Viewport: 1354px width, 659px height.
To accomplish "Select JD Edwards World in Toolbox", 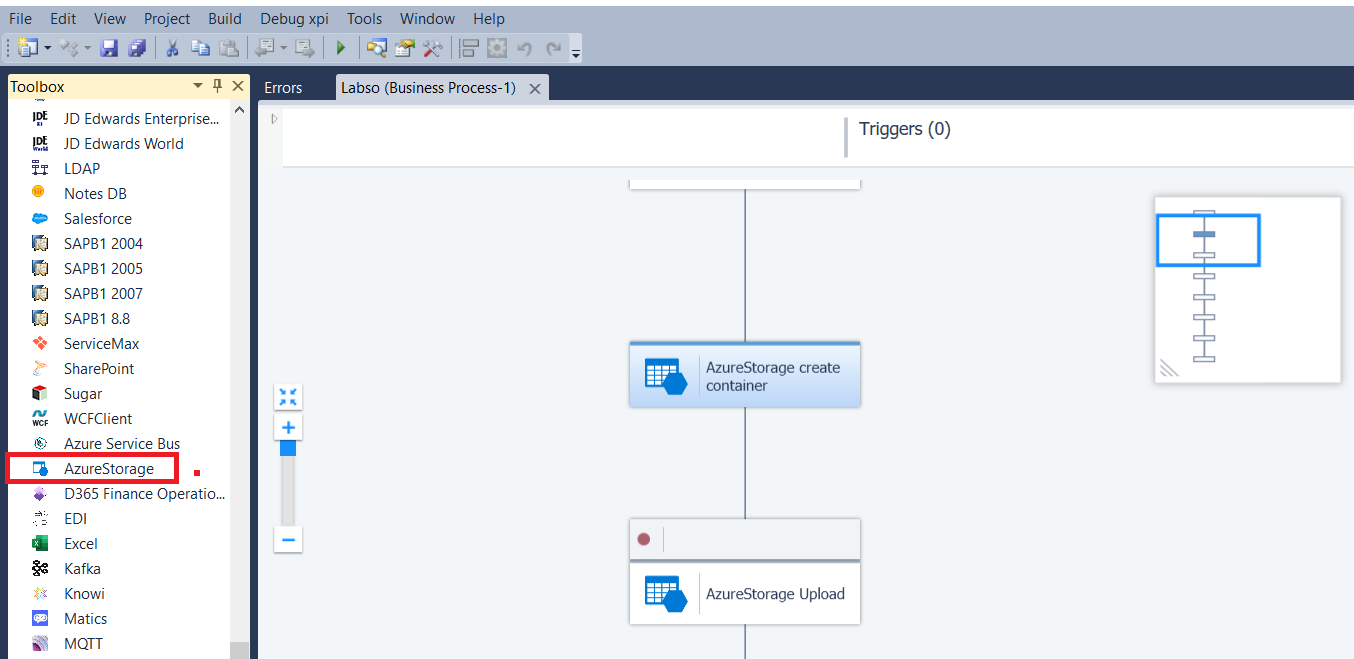I will point(125,143).
